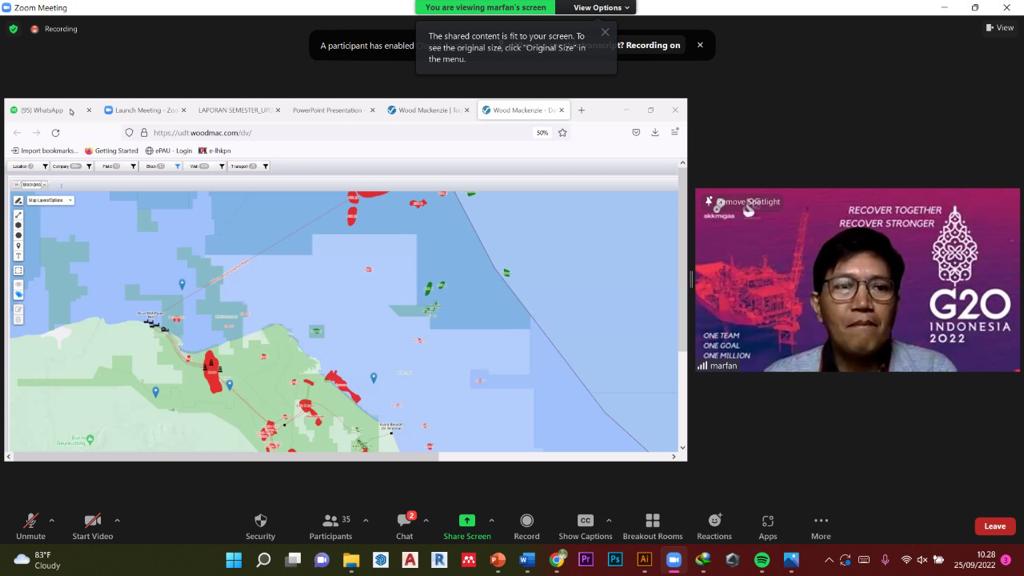The height and width of the screenshot is (576, 1024).
Task: Start video in Zoom toolbar
Action: tap(92, 526)
